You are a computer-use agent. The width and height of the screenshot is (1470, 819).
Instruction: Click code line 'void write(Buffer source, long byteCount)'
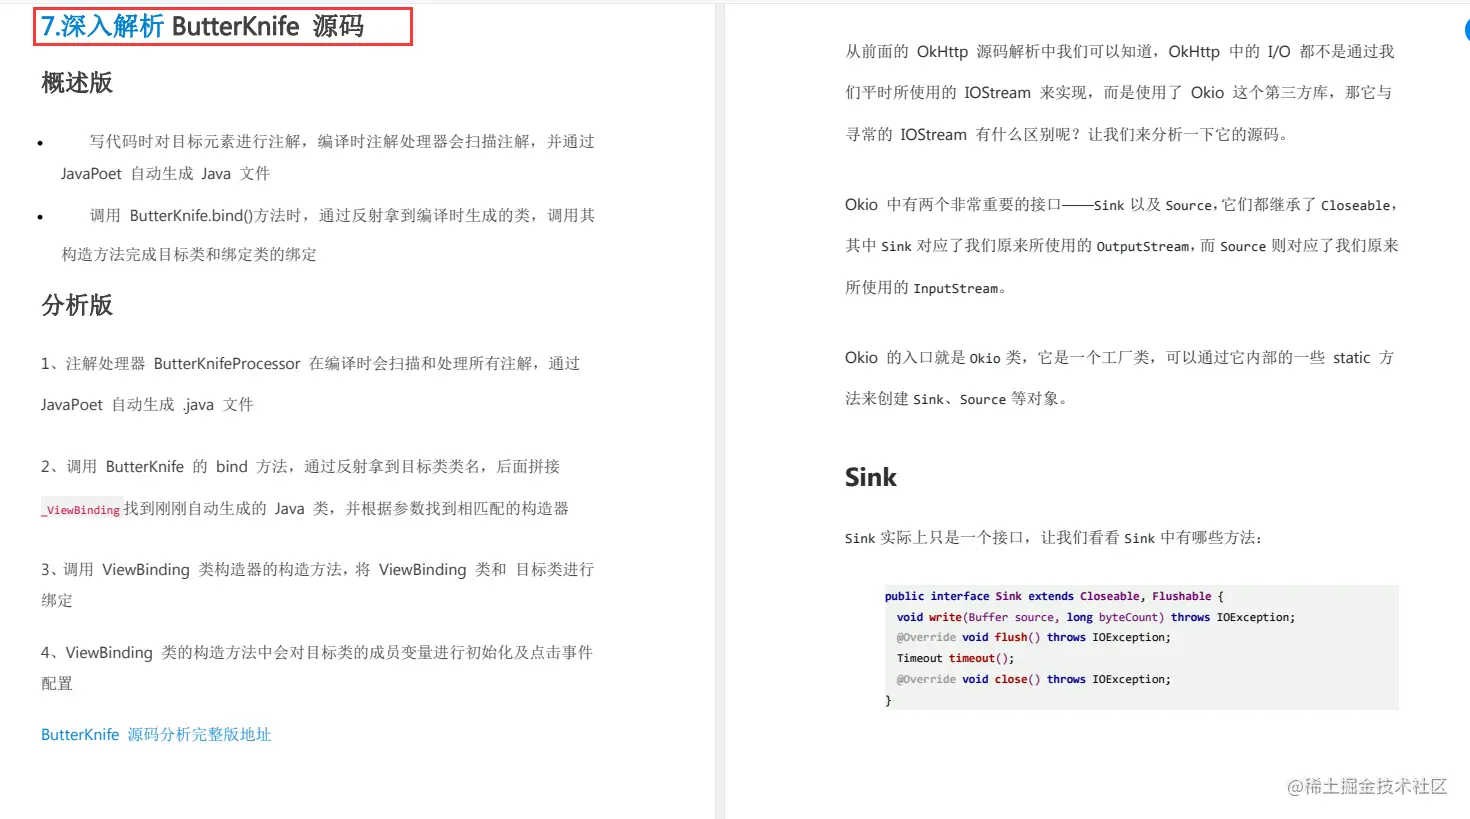[x=1096, y=617]
